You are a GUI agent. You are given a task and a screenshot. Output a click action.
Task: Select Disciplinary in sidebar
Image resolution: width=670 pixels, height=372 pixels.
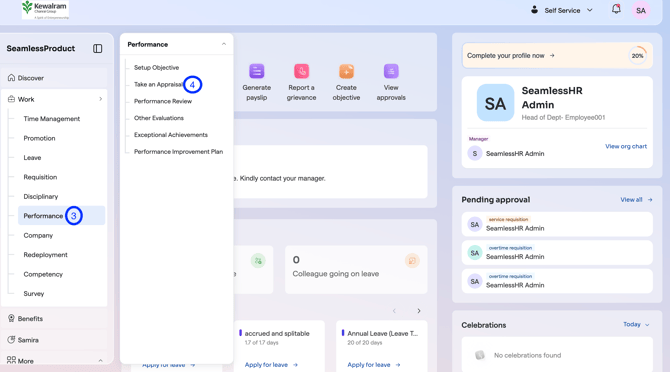pos(41,196)
